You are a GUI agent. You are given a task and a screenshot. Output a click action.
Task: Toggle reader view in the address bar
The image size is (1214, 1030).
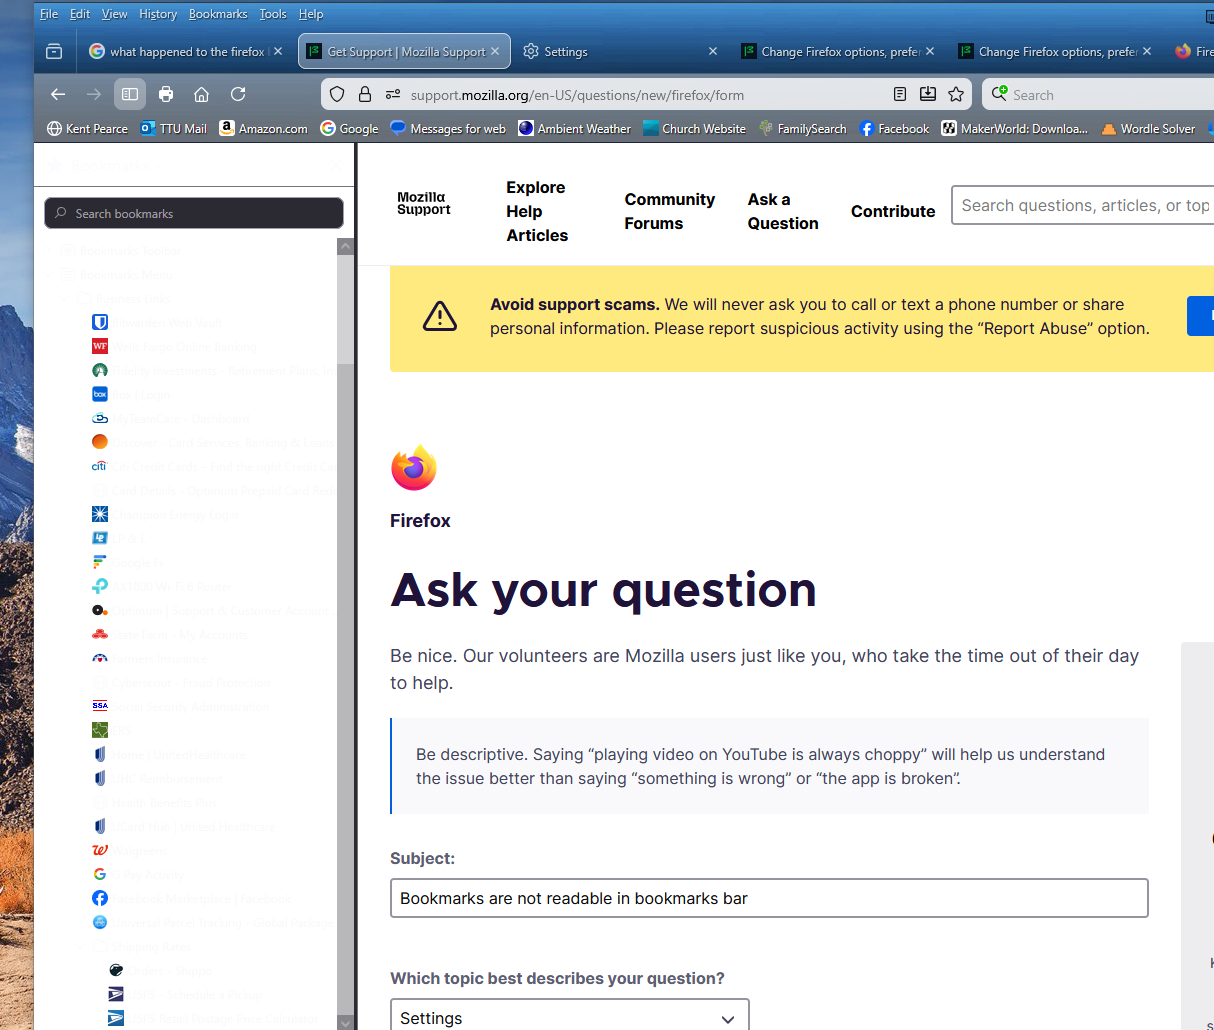pyautogui.click(x=900, y=94)
